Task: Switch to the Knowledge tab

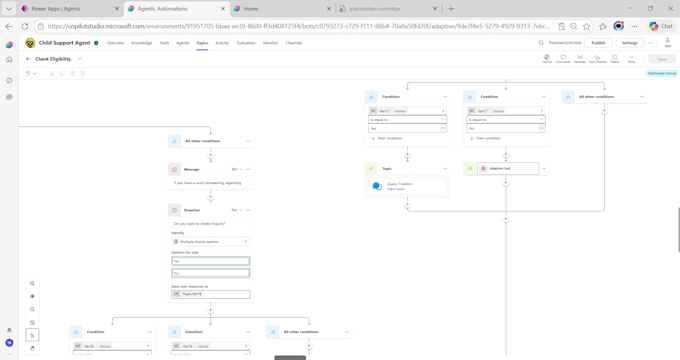Action: coord(142,43)
